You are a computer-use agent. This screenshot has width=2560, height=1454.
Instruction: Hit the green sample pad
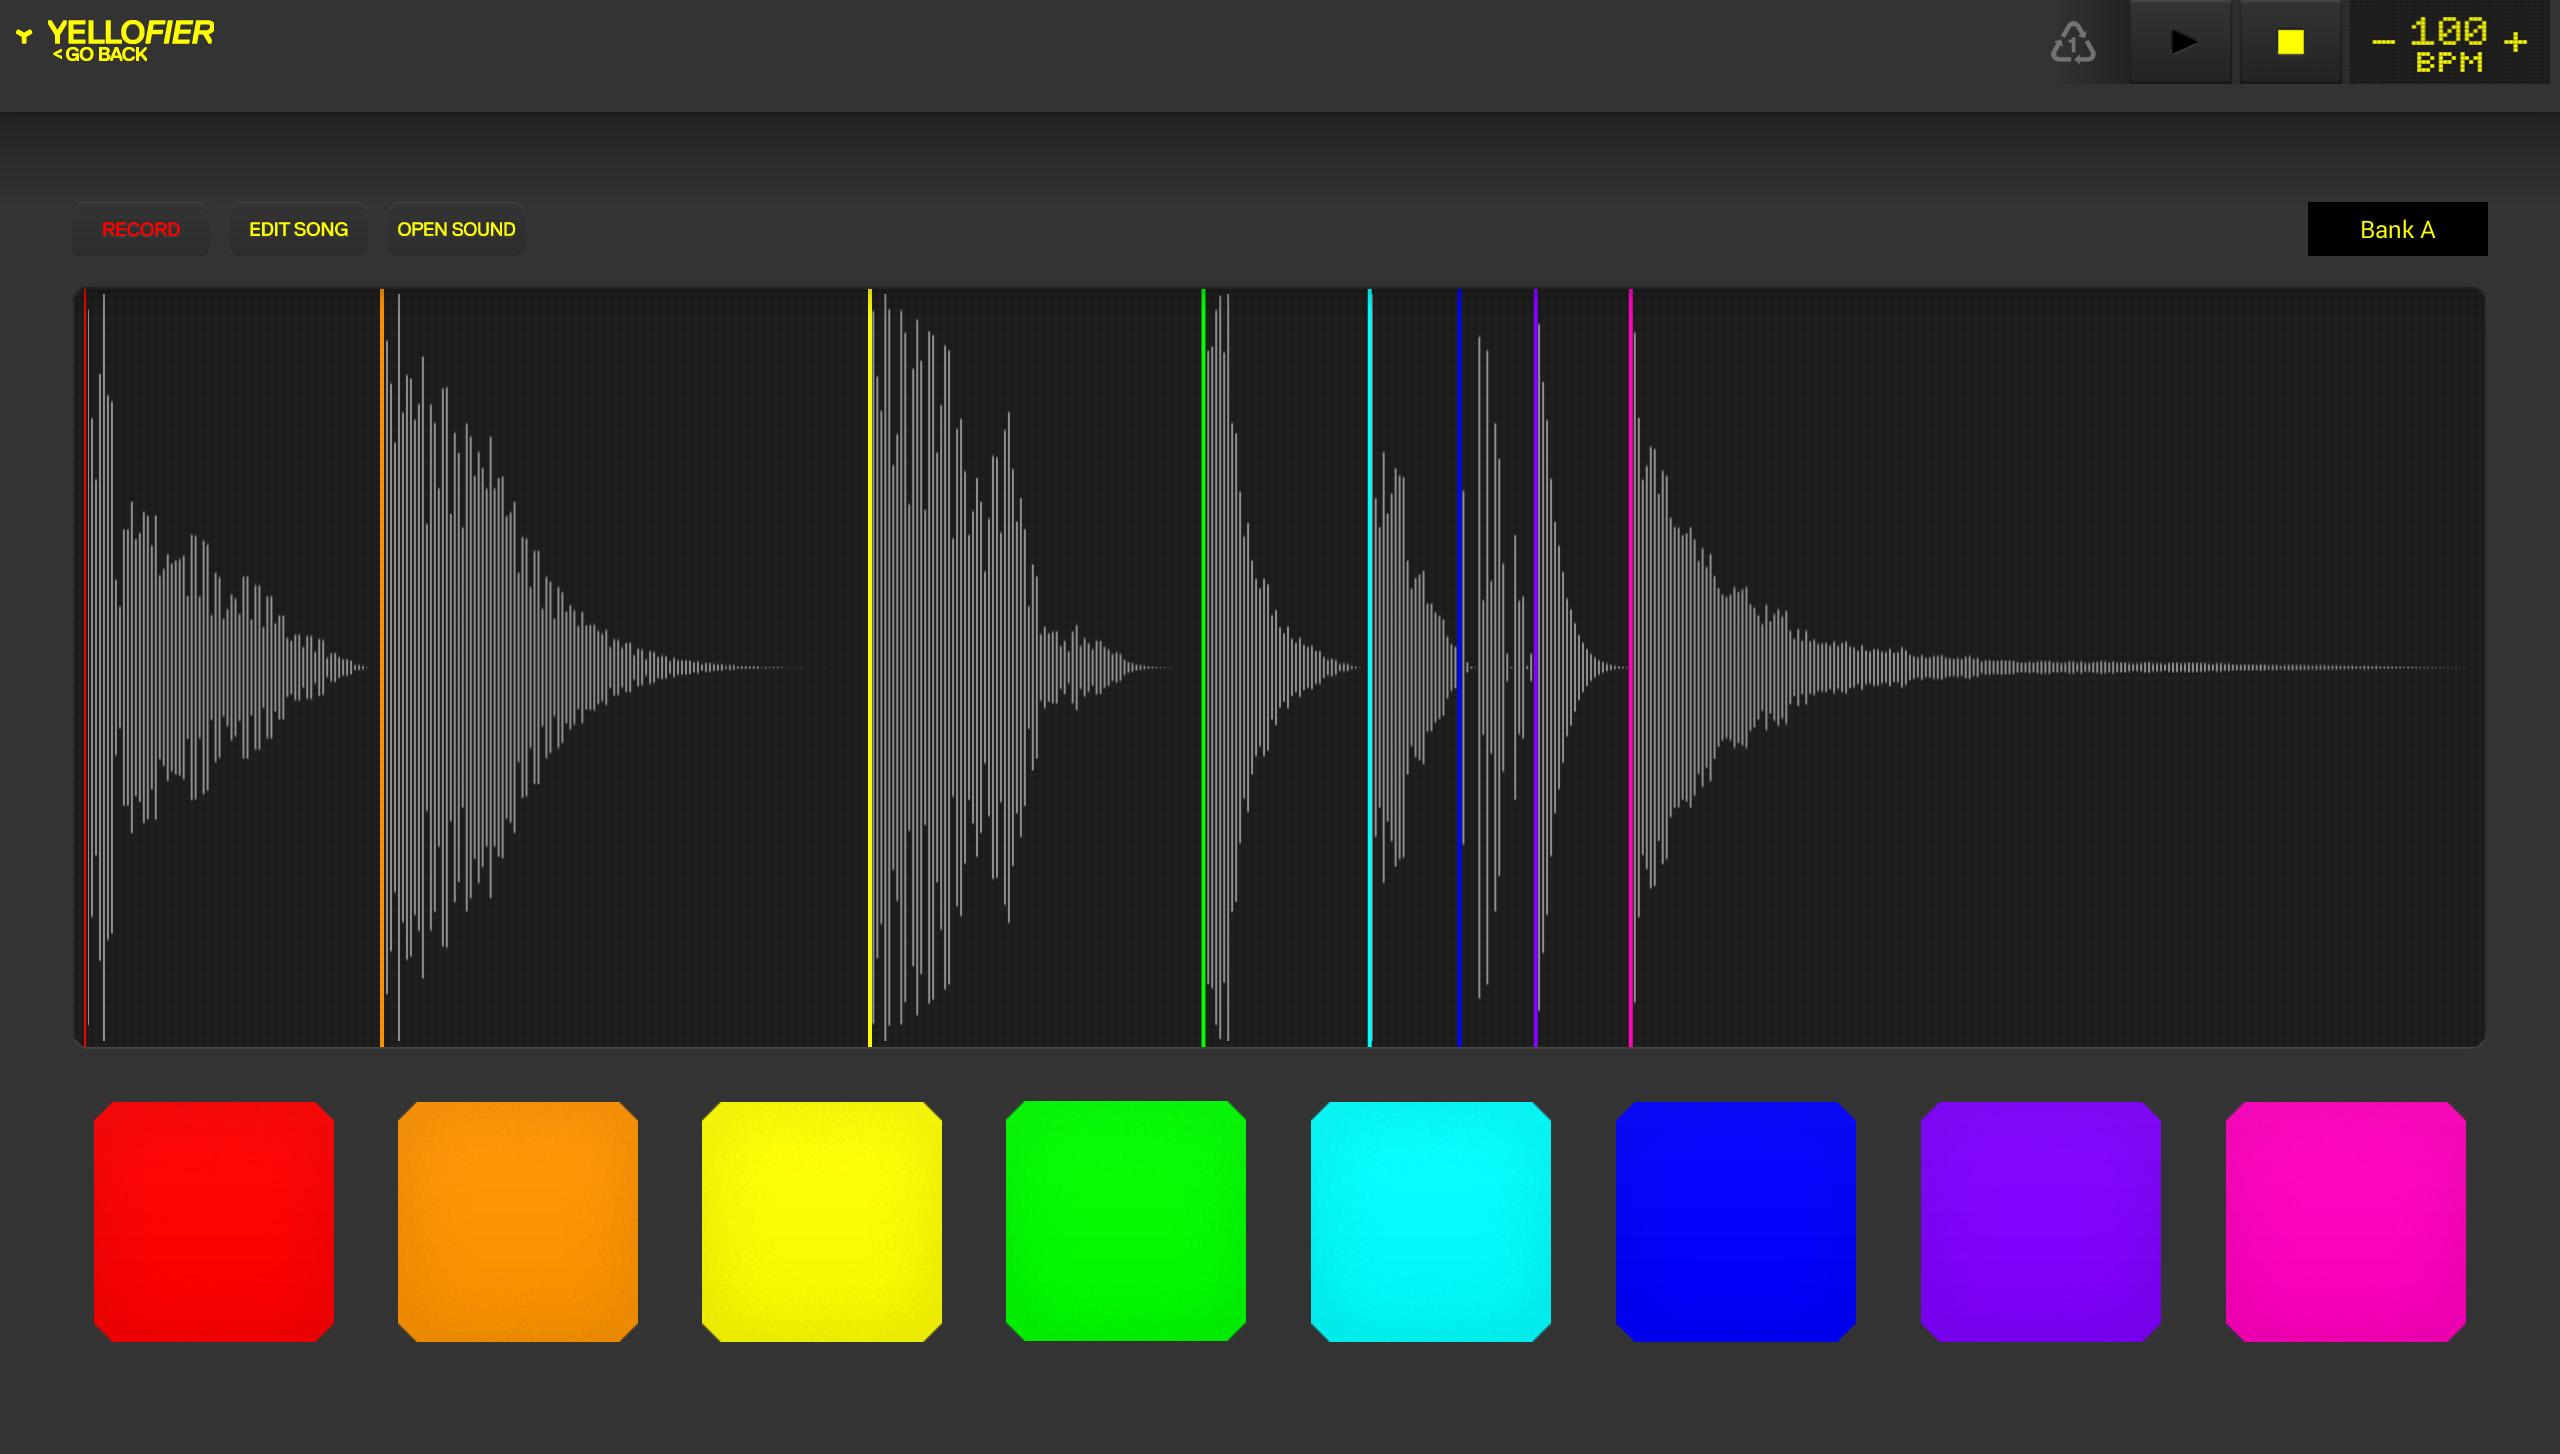click(1126, 1221)
